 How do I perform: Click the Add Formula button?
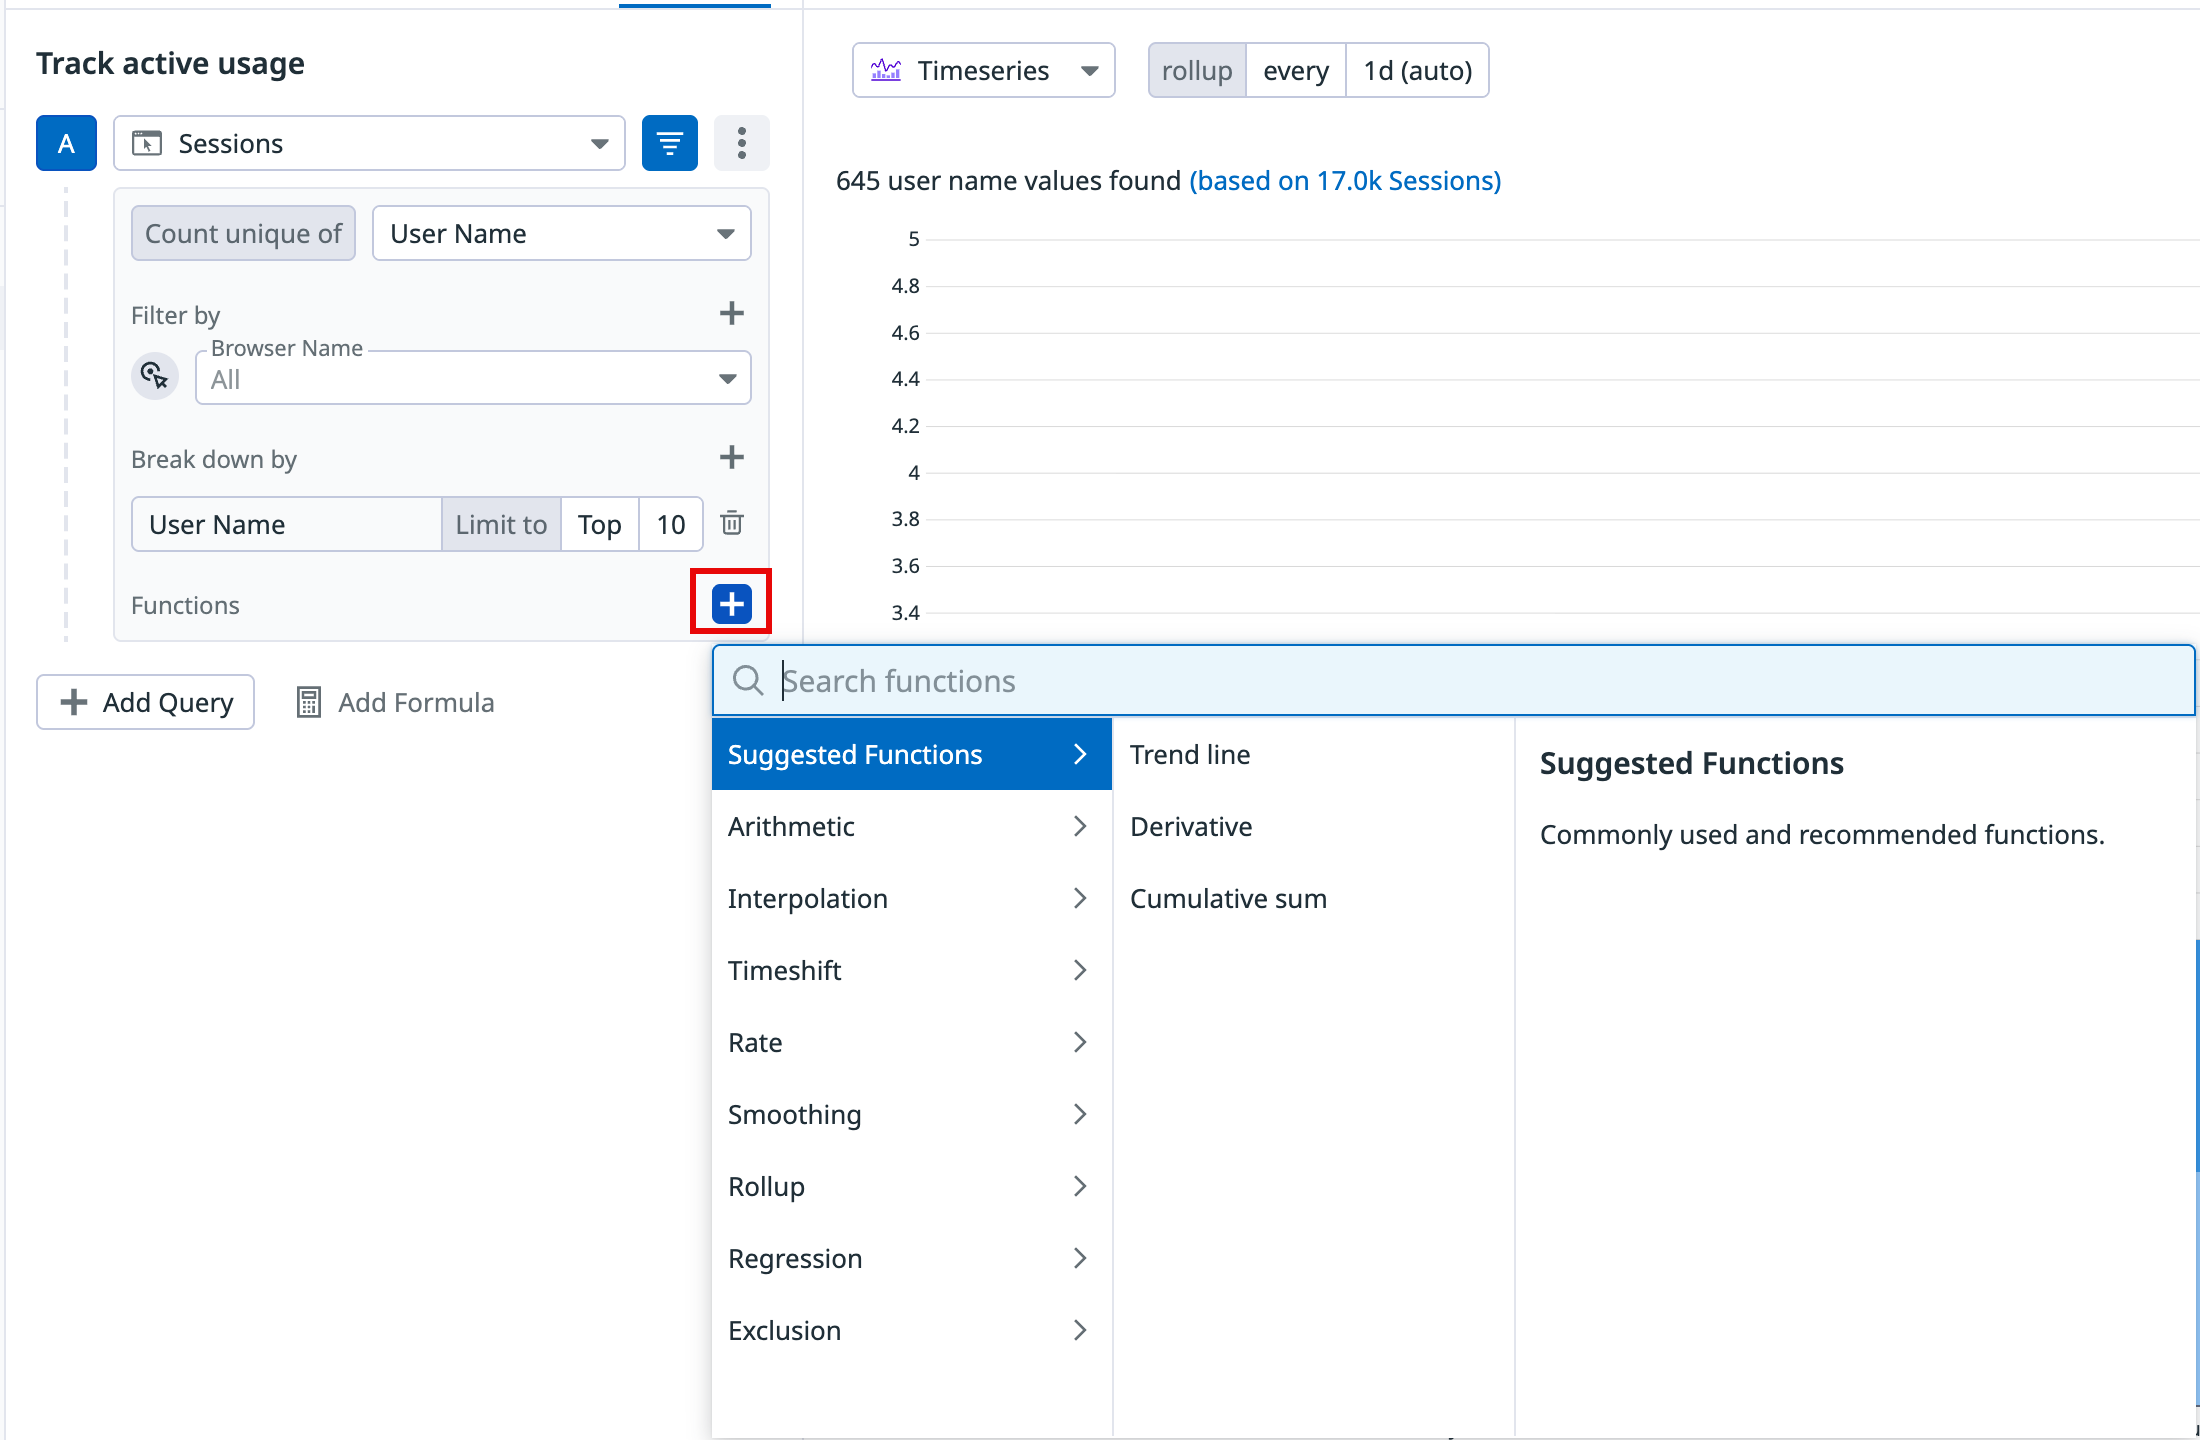pyautogui.click(x=395, y=702)
